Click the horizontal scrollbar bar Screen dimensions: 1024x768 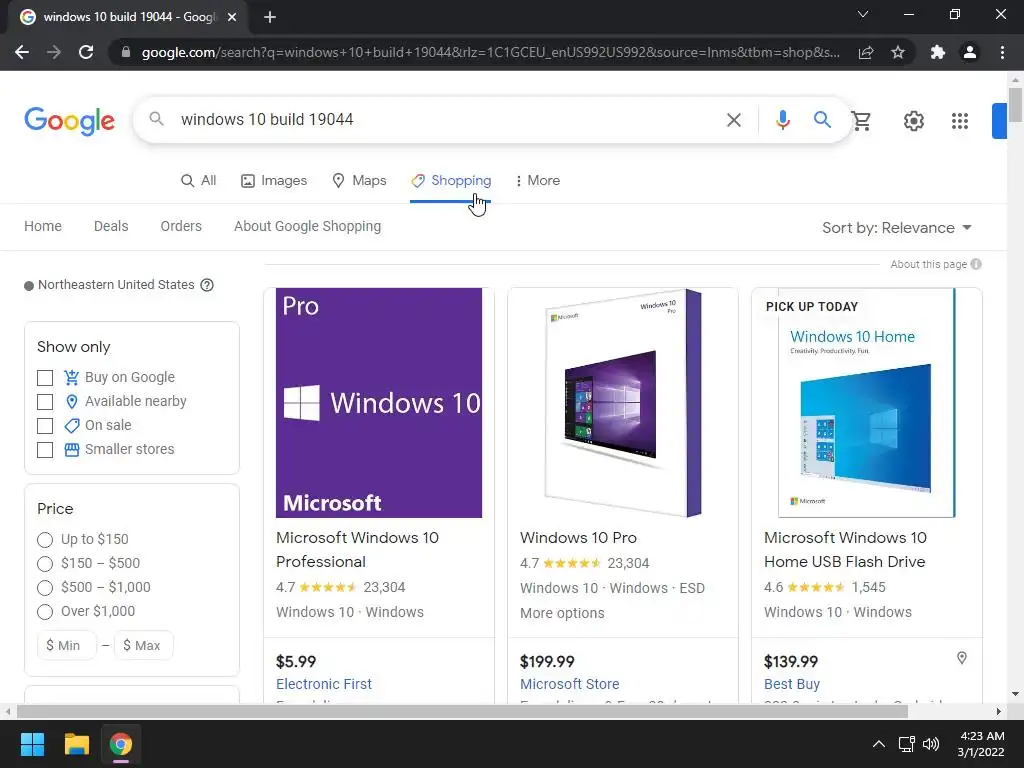(x=462, y=712)
